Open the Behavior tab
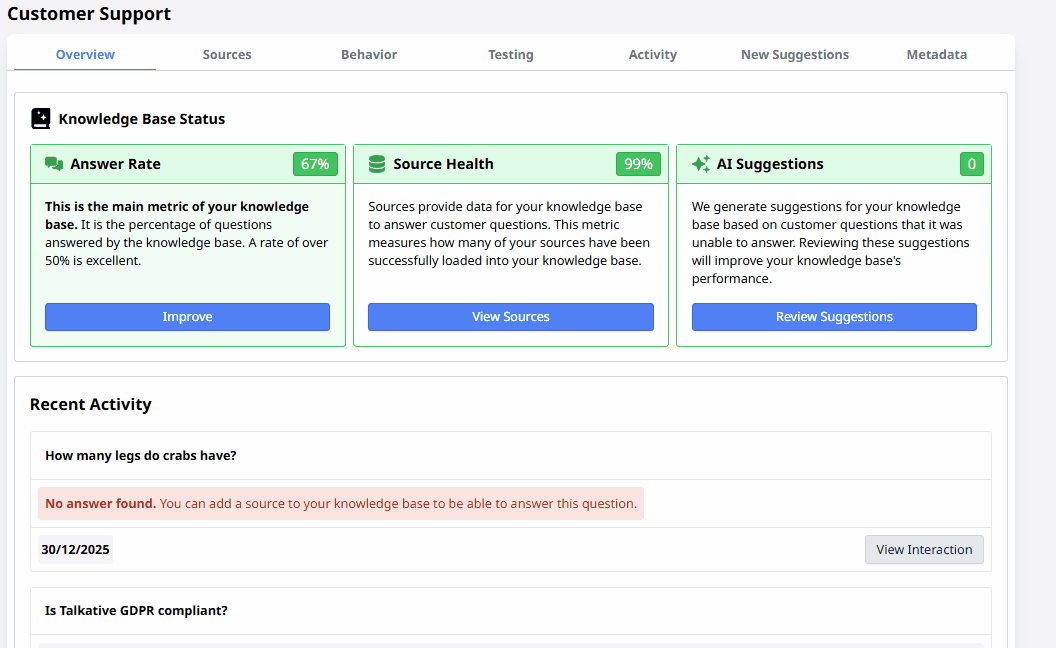1056x648 pixels. [x=369, y=54]
